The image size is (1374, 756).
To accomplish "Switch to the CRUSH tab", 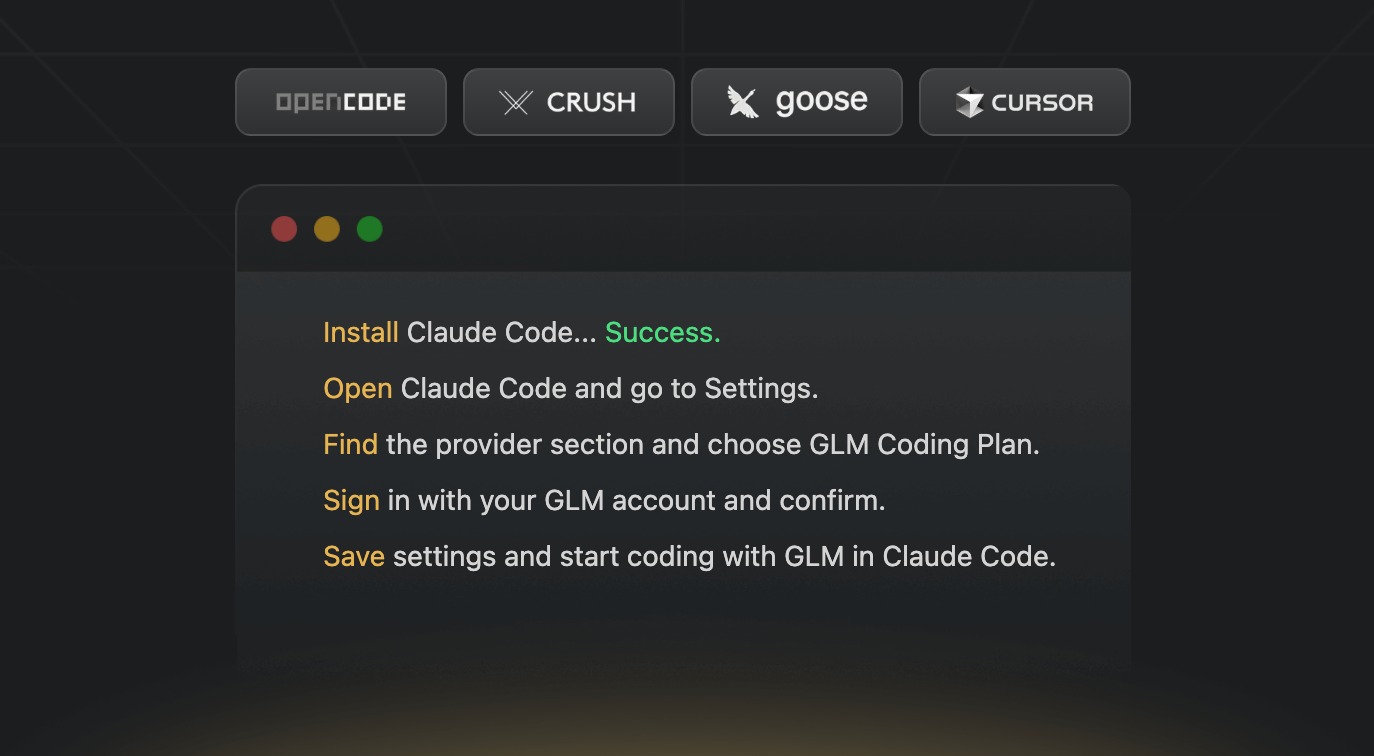I will (569, 102).
